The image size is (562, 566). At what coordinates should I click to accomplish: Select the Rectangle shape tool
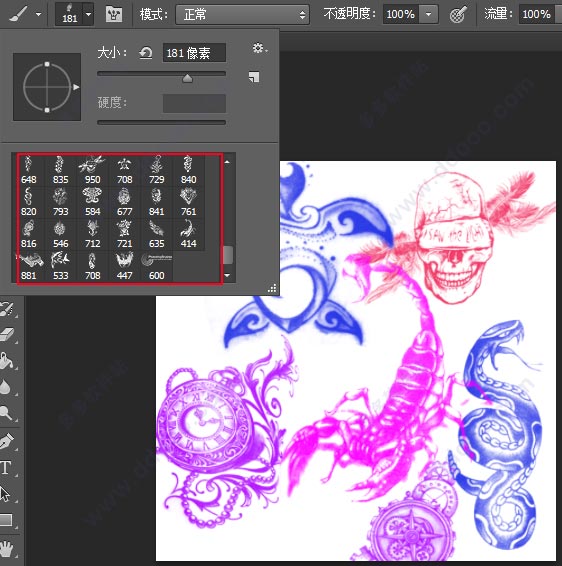coord(6,520)
